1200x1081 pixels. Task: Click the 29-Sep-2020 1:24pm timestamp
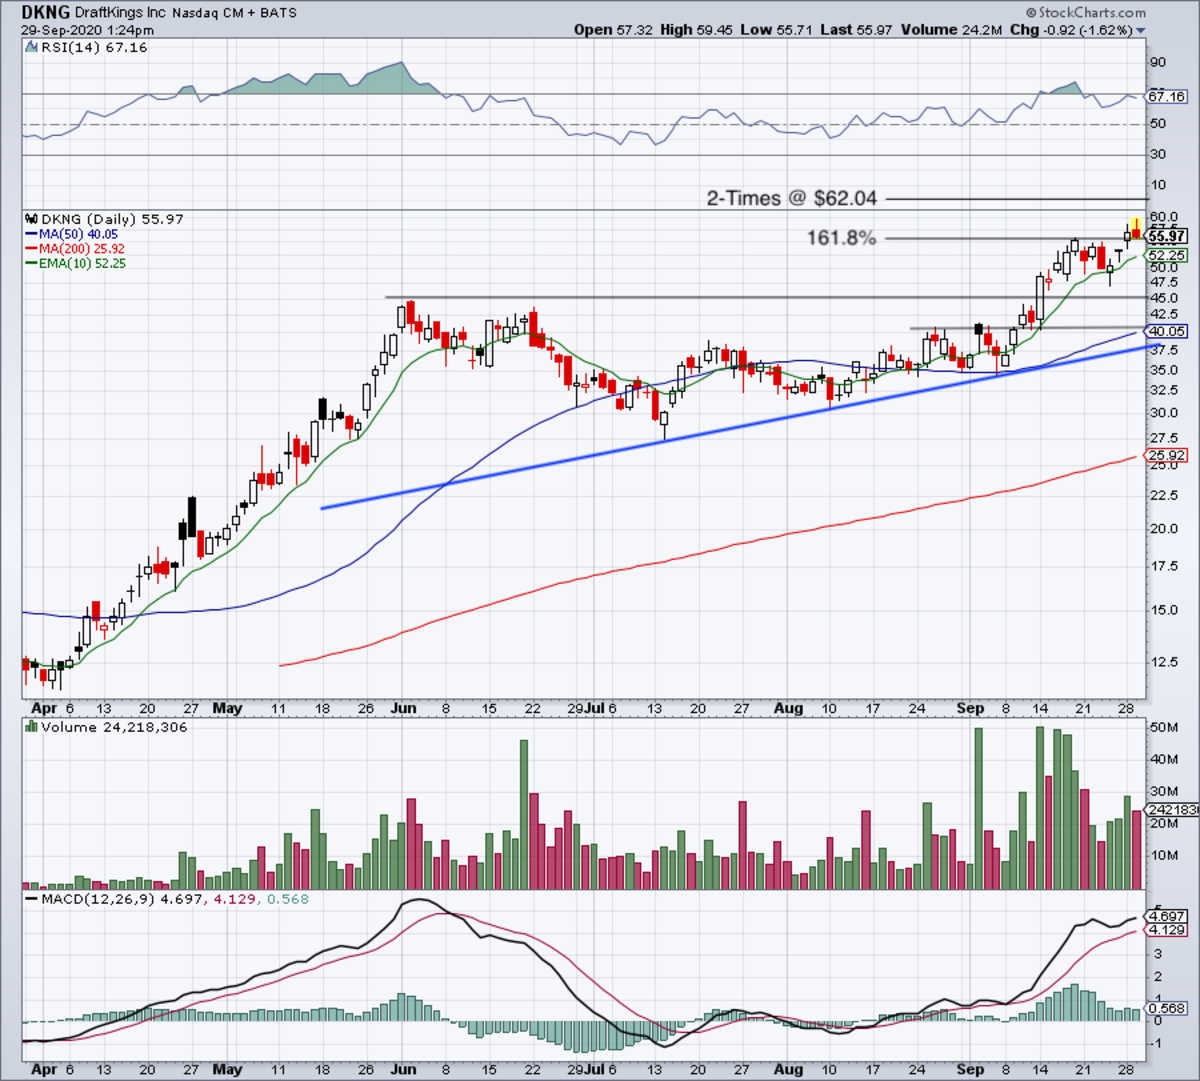click(88, 30)
